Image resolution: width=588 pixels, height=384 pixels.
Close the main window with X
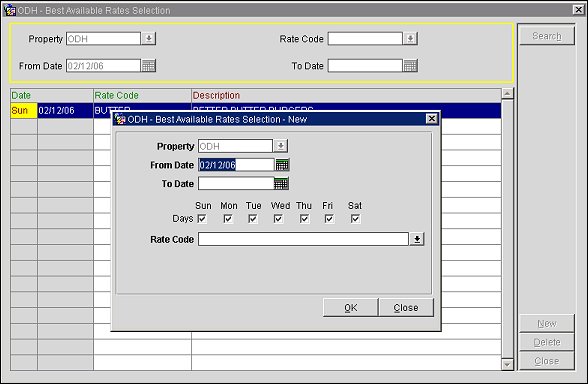click(x=579, y=10)
